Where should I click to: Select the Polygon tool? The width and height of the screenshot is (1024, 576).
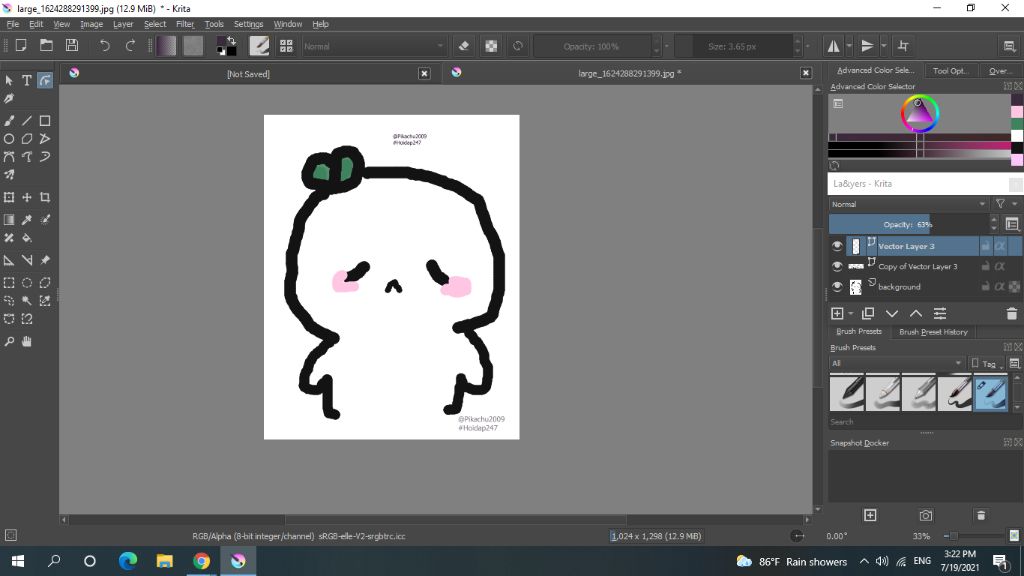coord(27,139)
